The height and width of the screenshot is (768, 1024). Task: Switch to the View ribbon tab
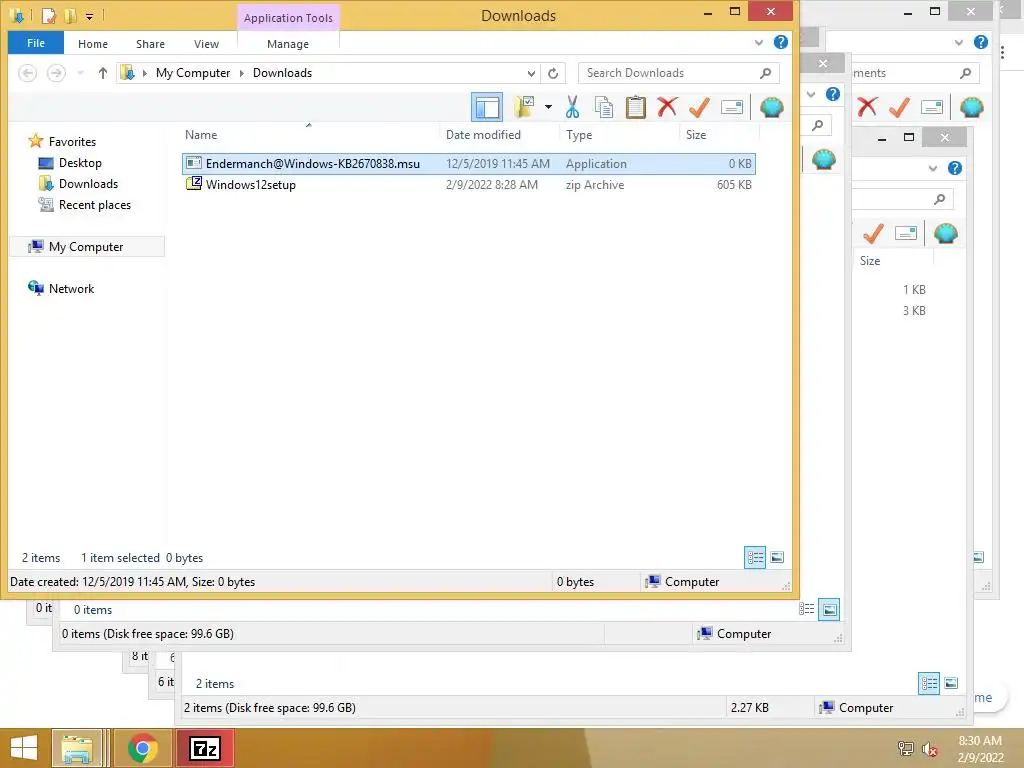click(206, 44)
